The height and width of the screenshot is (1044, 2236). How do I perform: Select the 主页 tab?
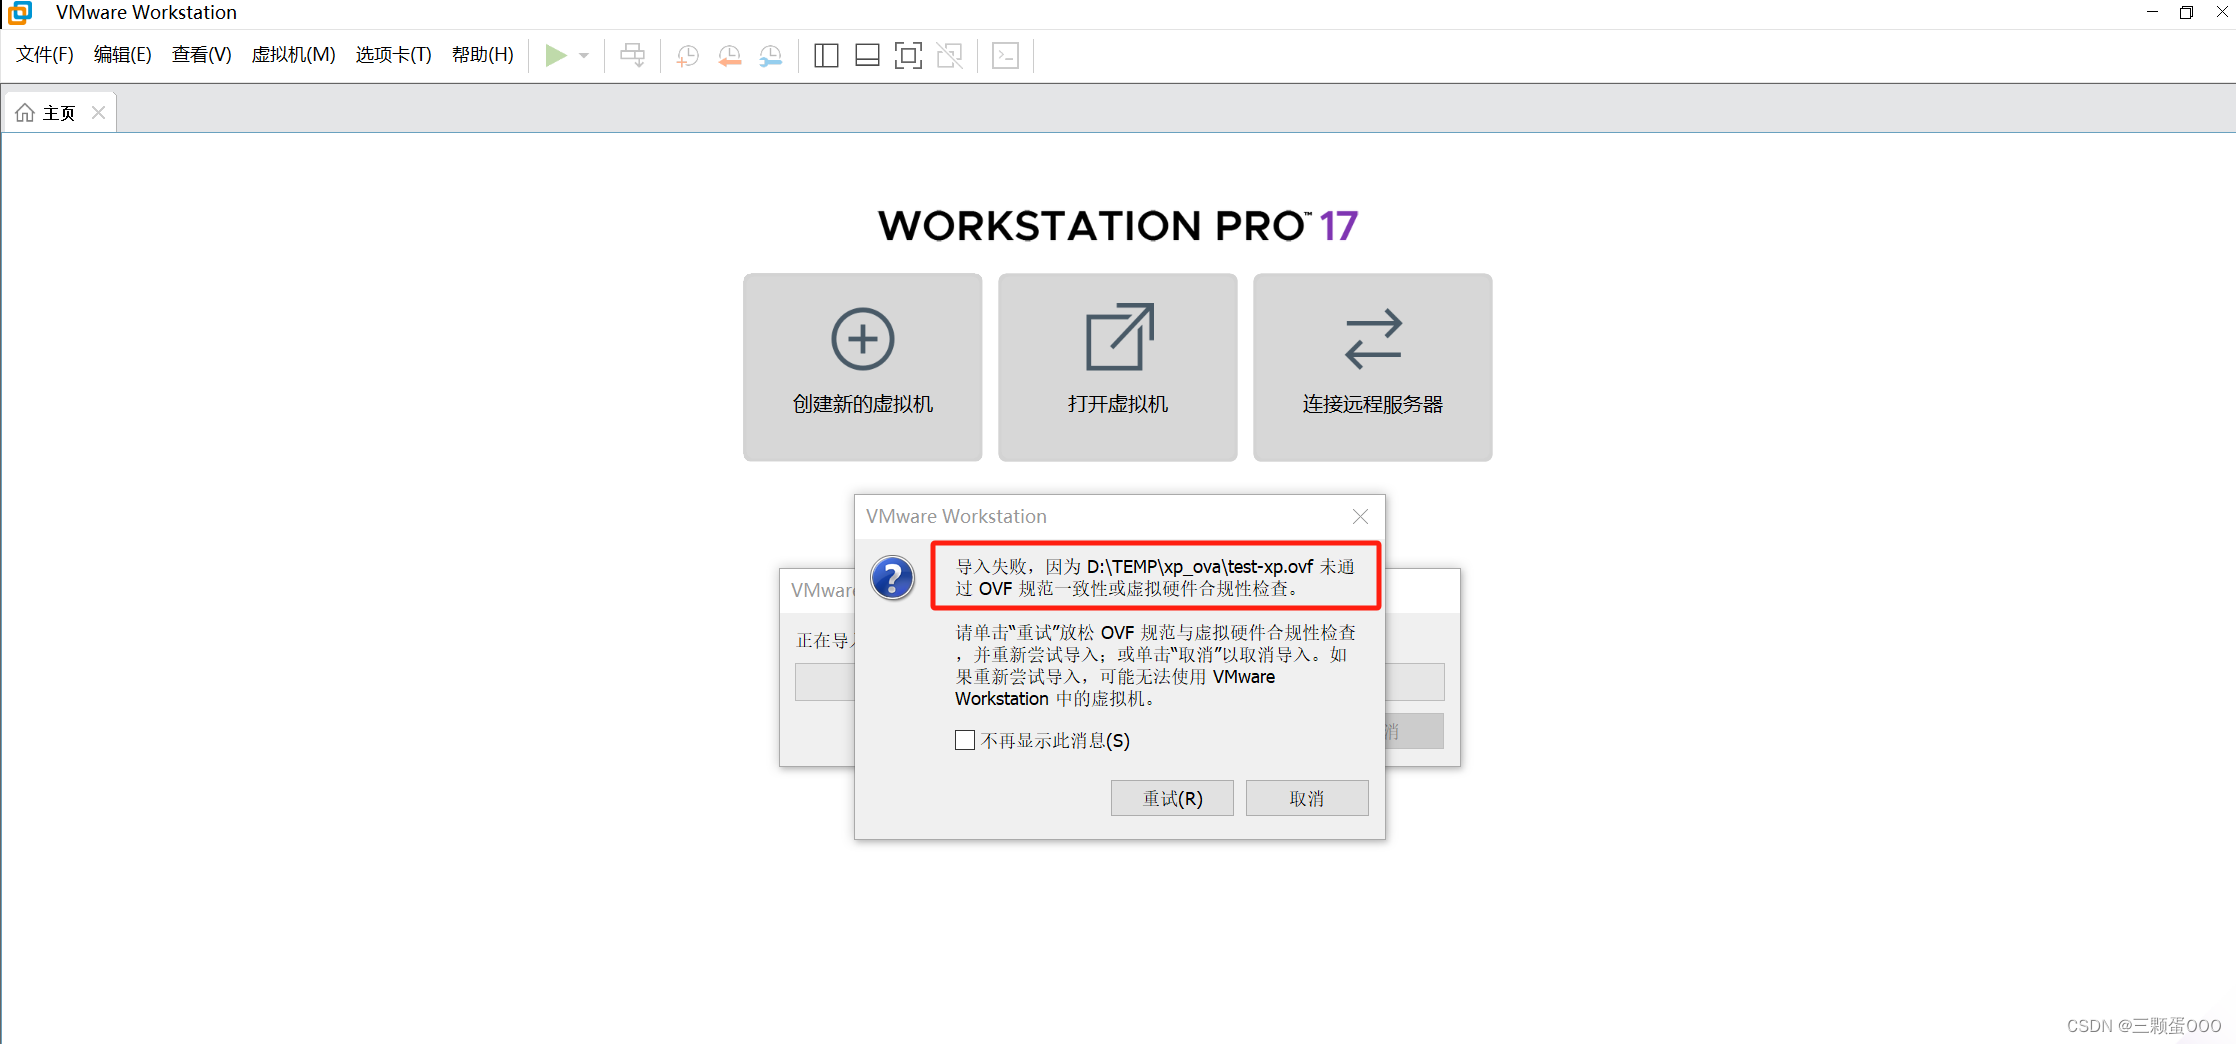click(60, 113)
